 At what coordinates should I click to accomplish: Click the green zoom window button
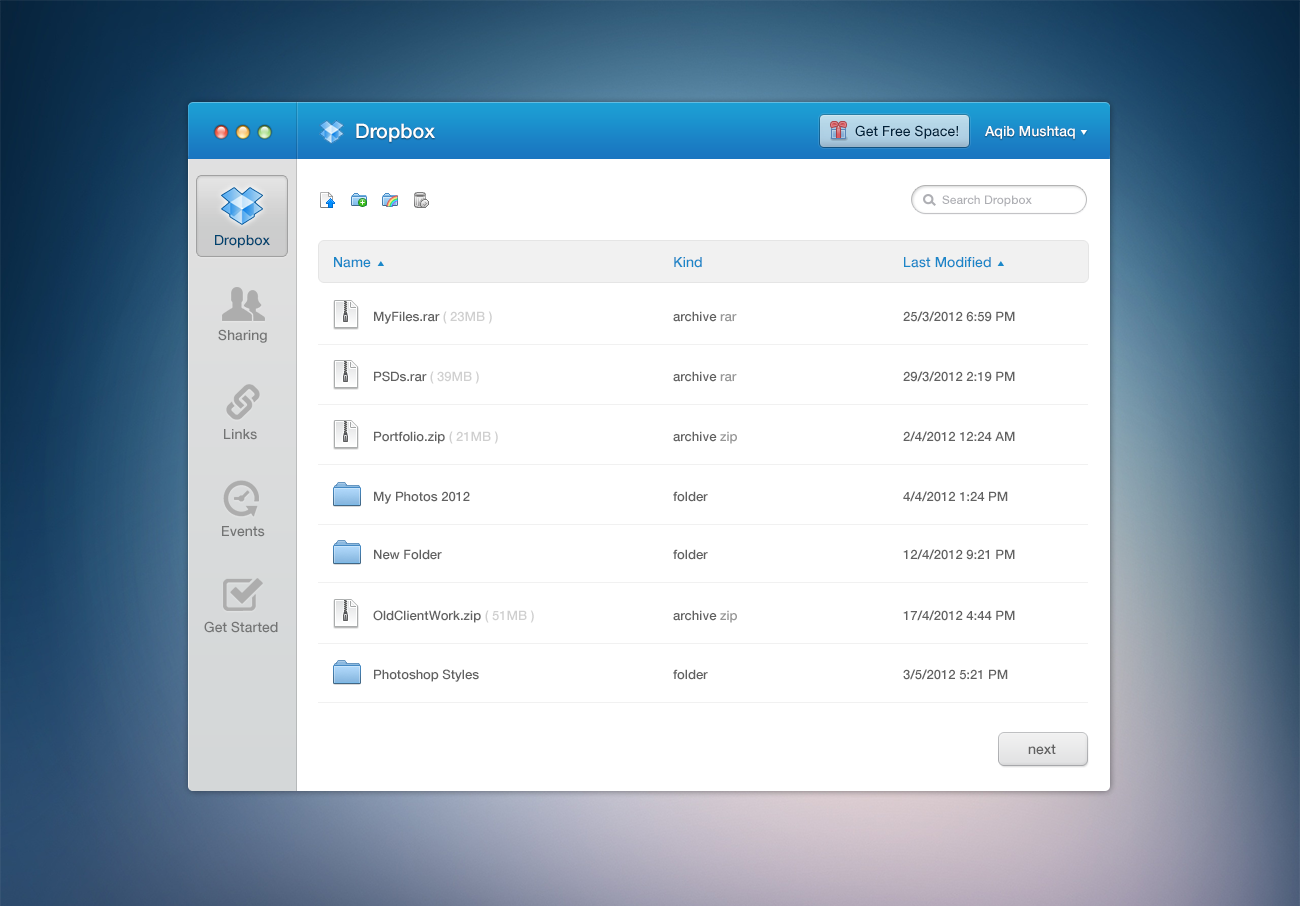[265, 132]
